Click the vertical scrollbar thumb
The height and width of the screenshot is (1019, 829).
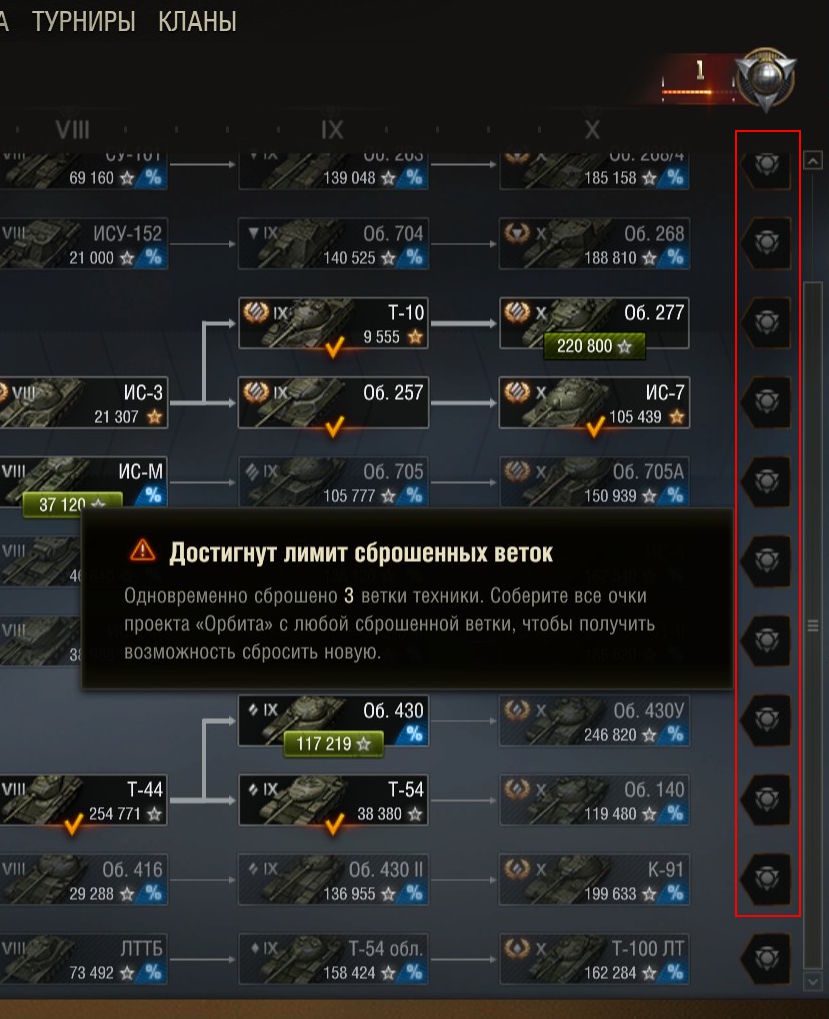[x=813, y=625]
